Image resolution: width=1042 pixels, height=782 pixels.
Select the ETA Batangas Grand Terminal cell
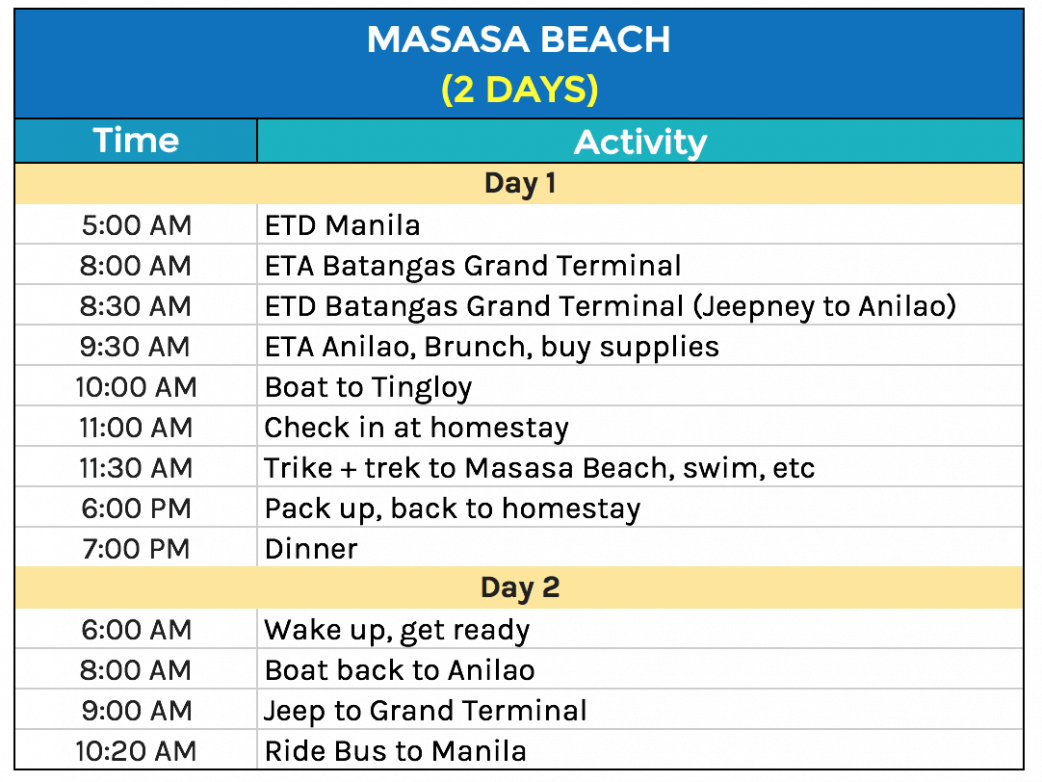pyautogui.click(x=473, y=266)
